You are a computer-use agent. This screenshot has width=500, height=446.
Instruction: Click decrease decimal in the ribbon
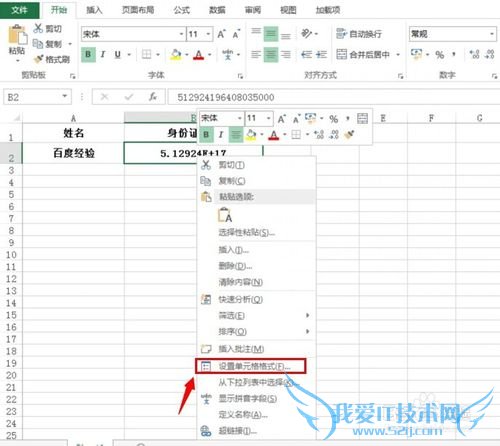(489, 54)
